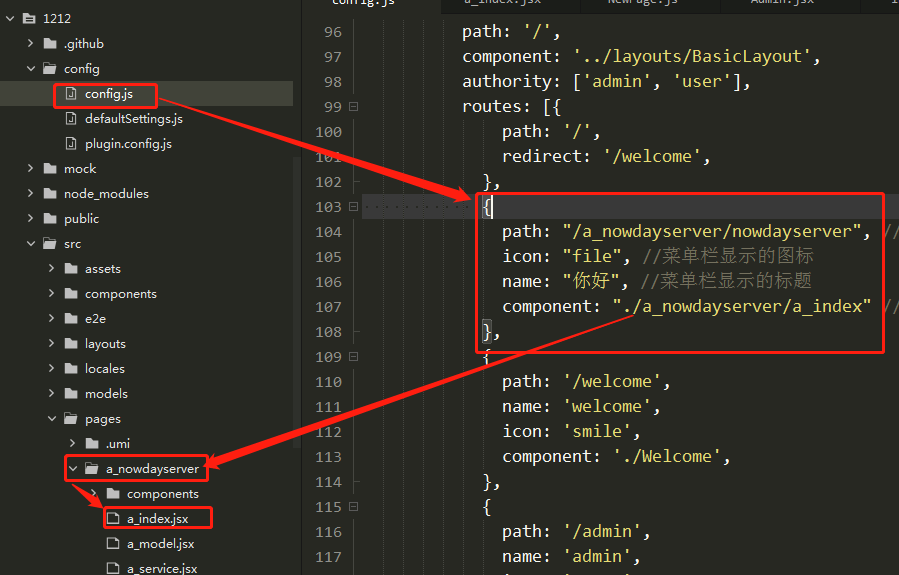
Task: Click the component: './Welcome' line
Action: [616, 456]
